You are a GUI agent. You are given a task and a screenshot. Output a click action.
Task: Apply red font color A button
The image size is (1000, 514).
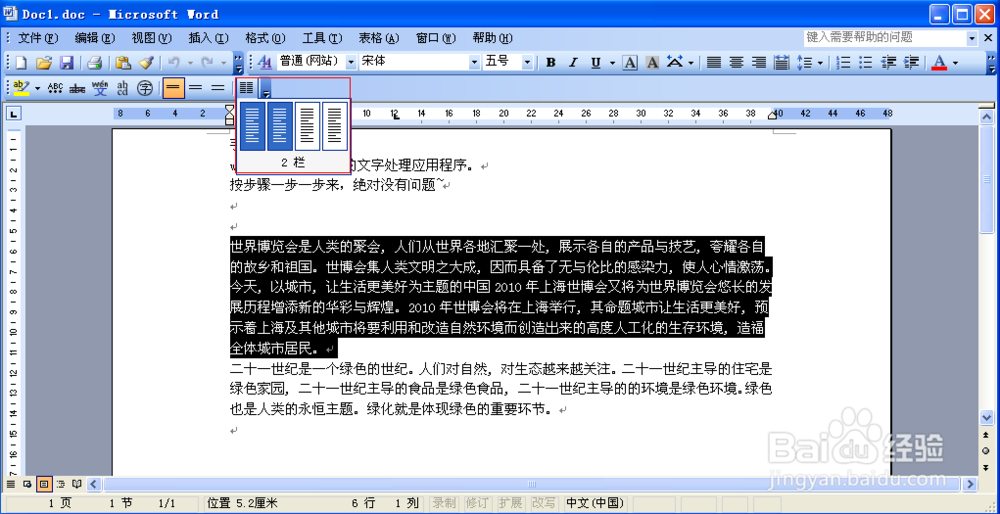pos(939,62)
